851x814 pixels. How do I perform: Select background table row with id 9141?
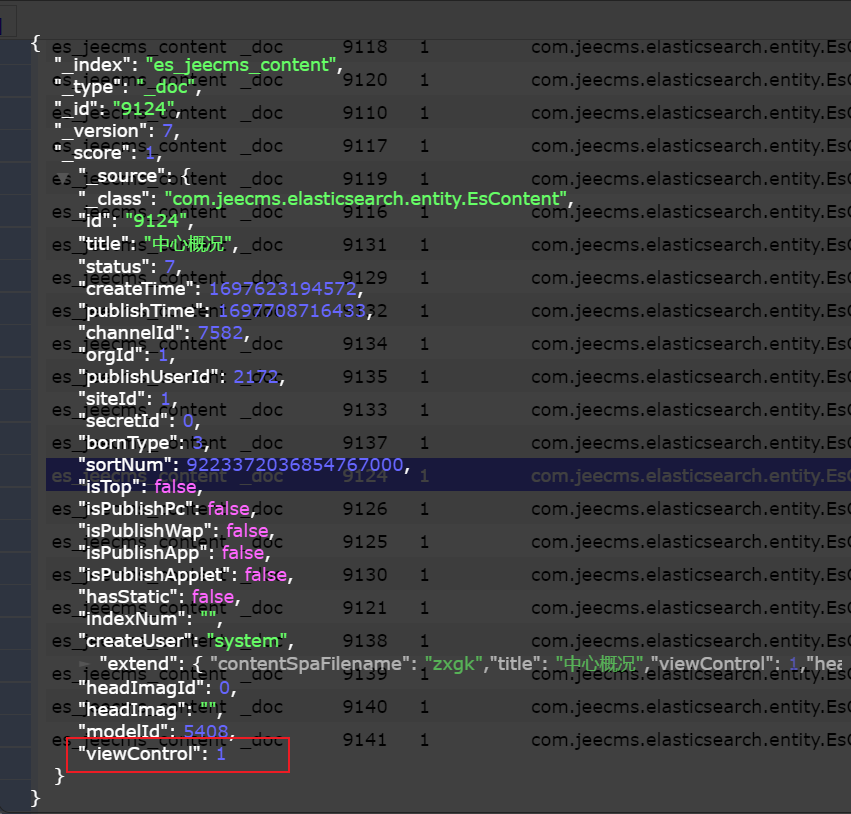[x=448, y=740]
